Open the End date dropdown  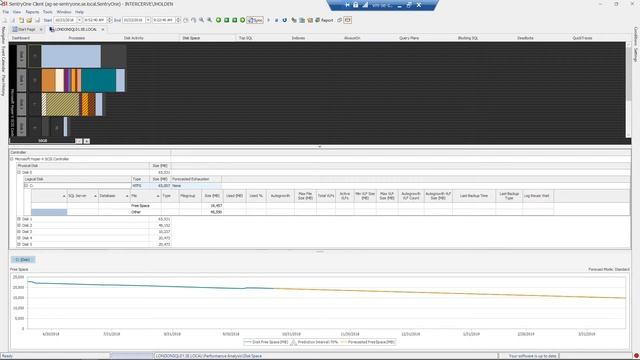click(x=148, y=20)
